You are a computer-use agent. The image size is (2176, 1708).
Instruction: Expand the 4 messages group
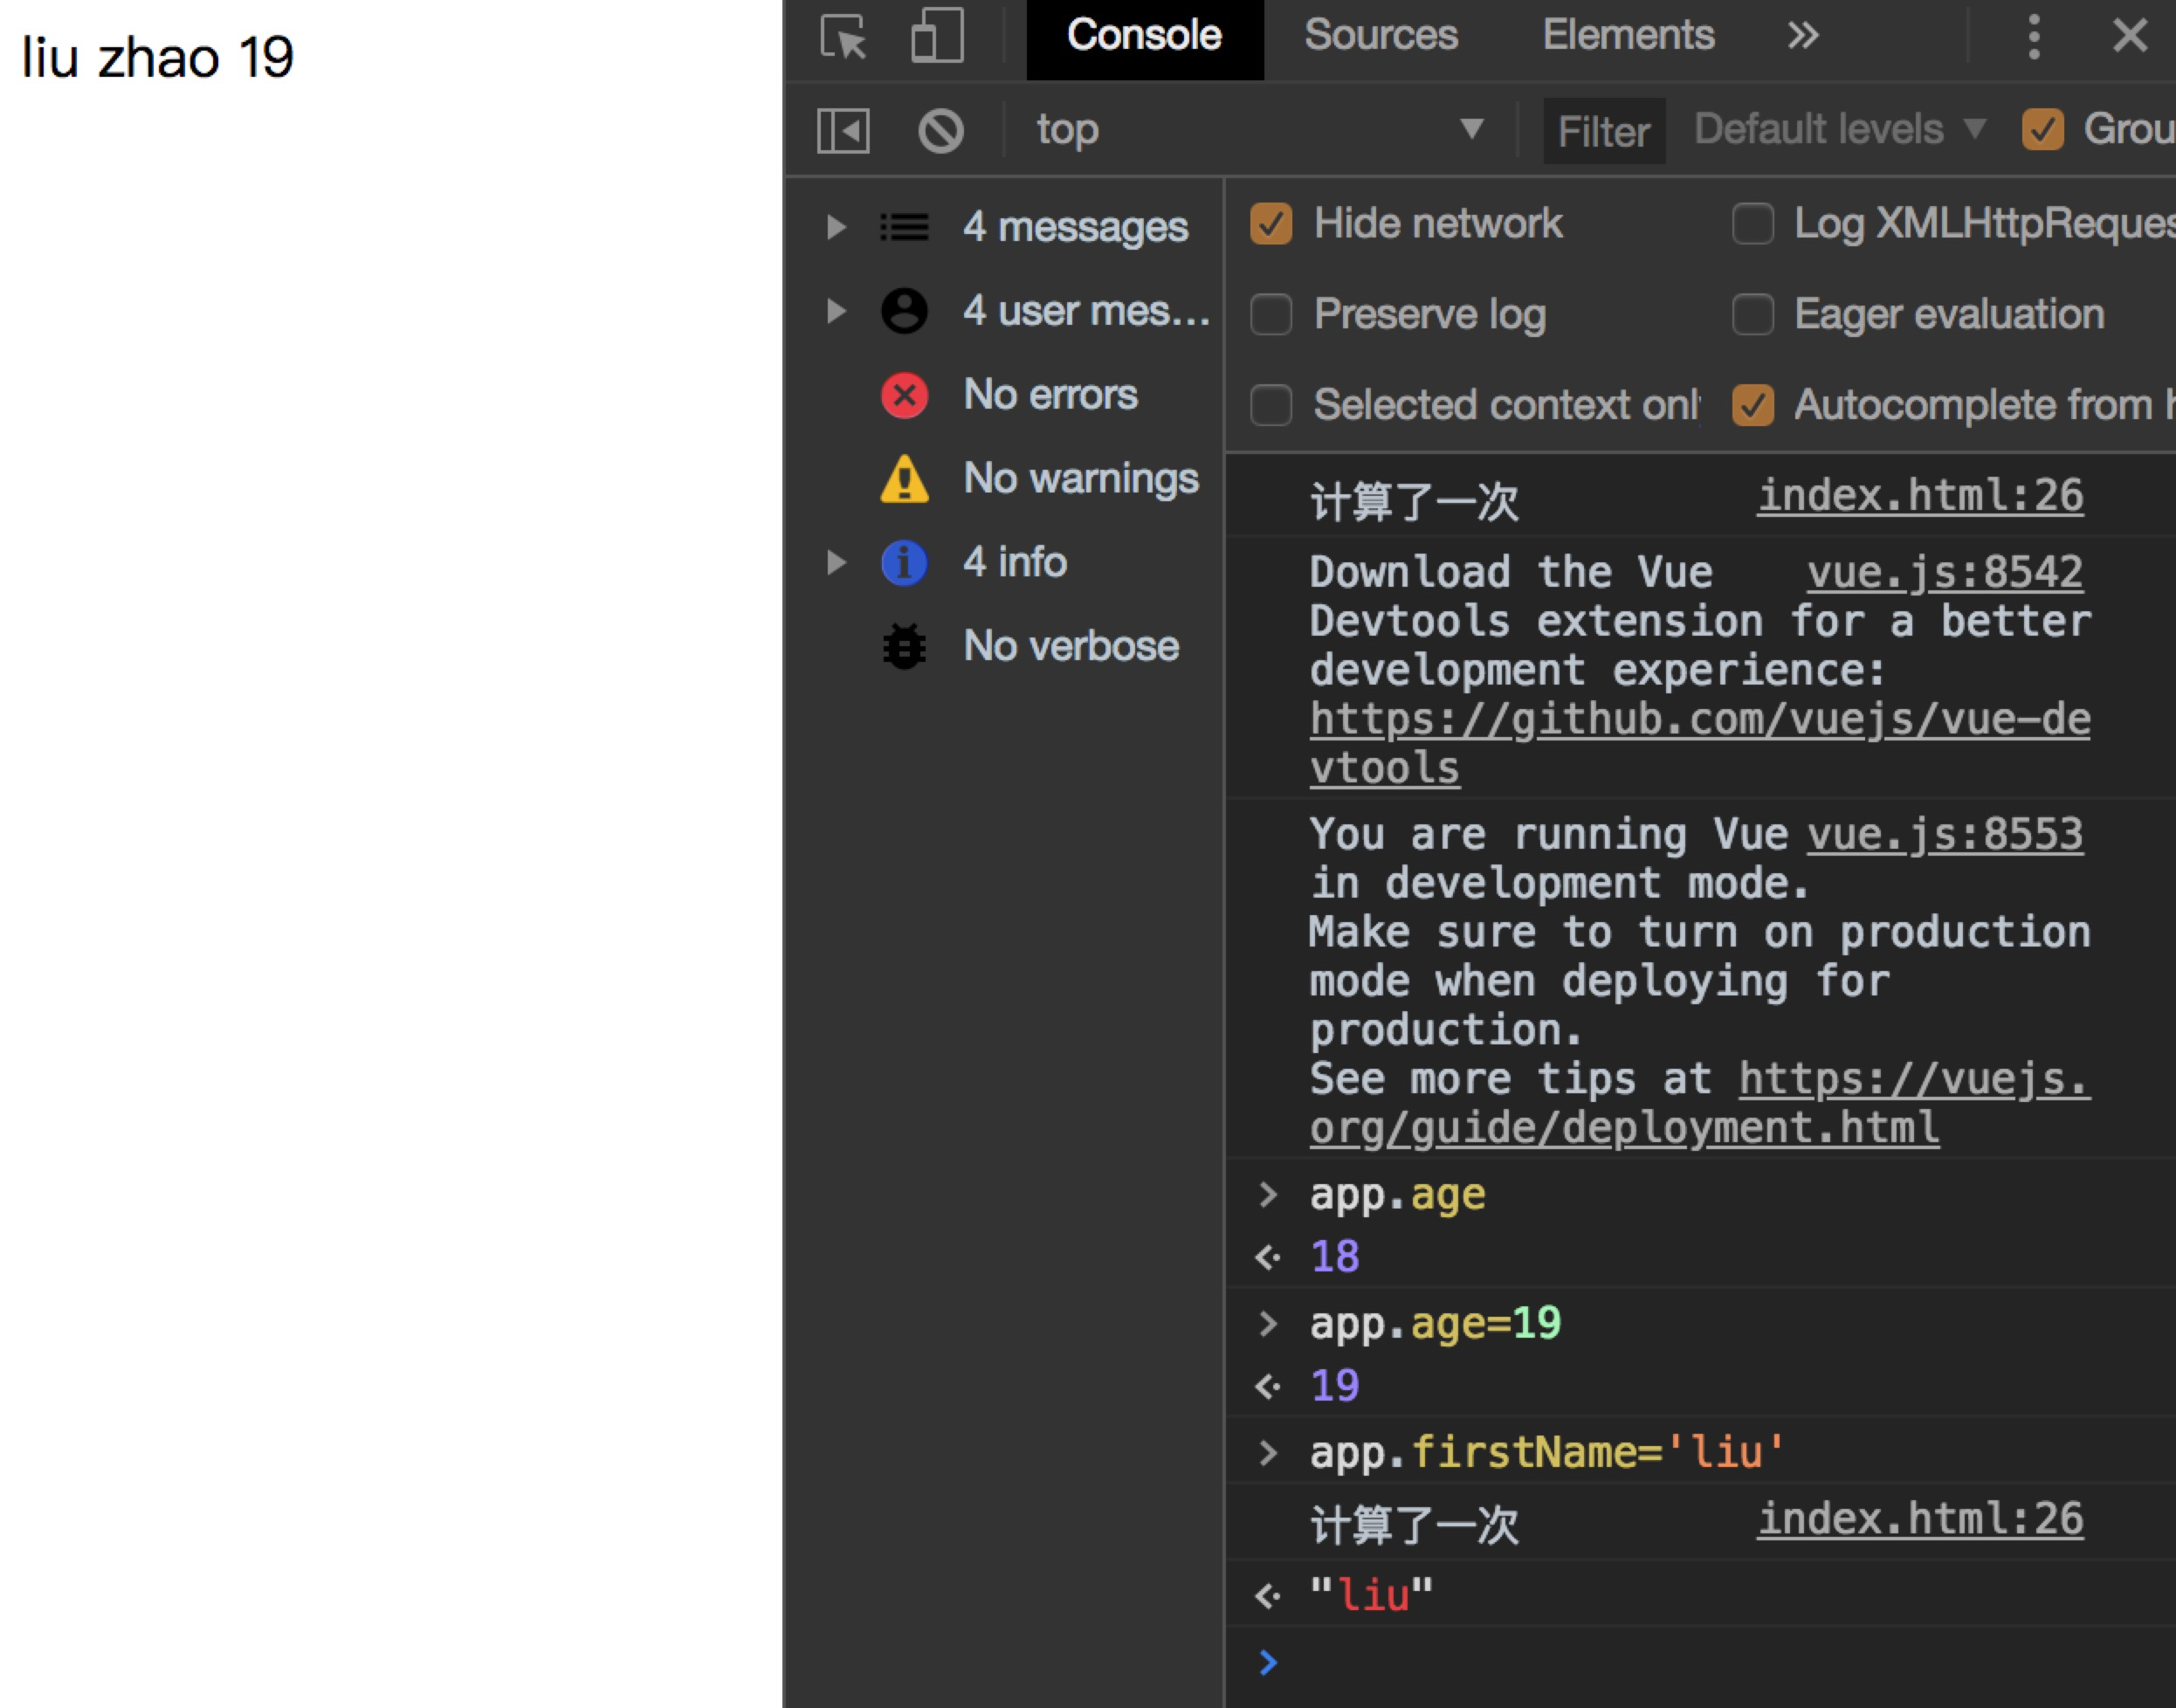tap(836, 227)
